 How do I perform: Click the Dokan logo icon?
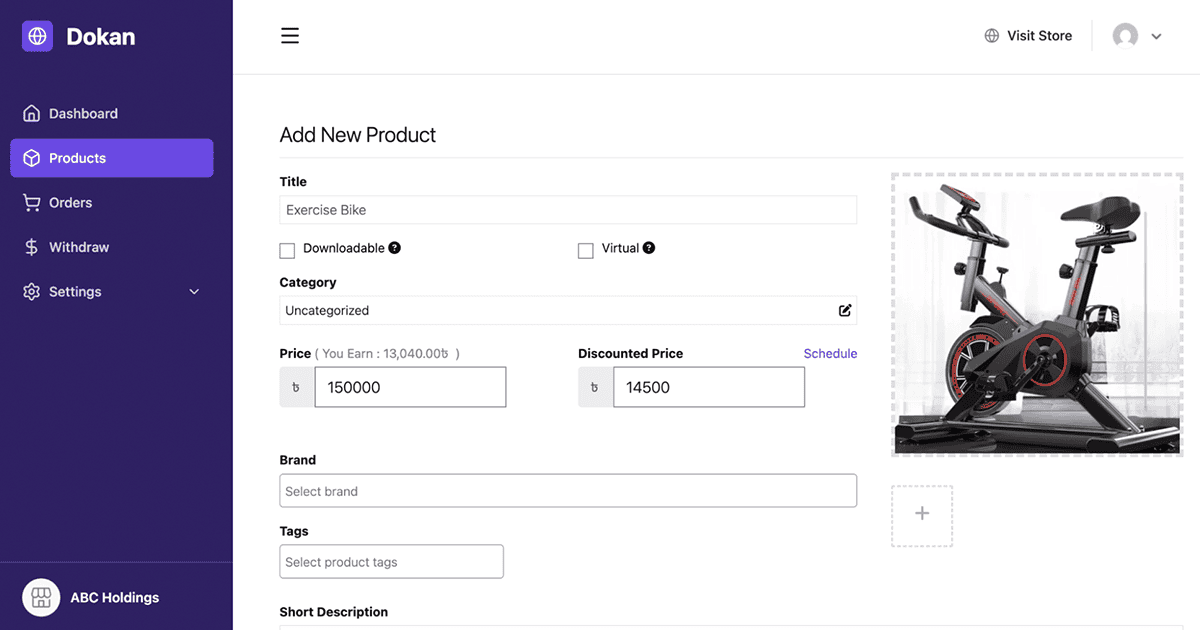pos(36,35)
